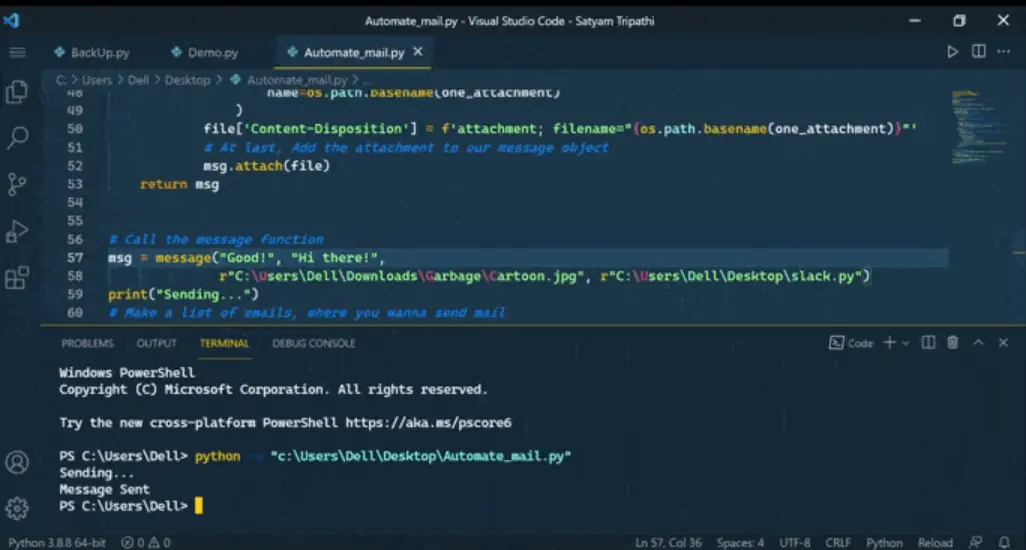This screenshot has width=1026, height=550.
Task: Switch to the PROBLEMS panel tab
Action: tap(87, 343)
